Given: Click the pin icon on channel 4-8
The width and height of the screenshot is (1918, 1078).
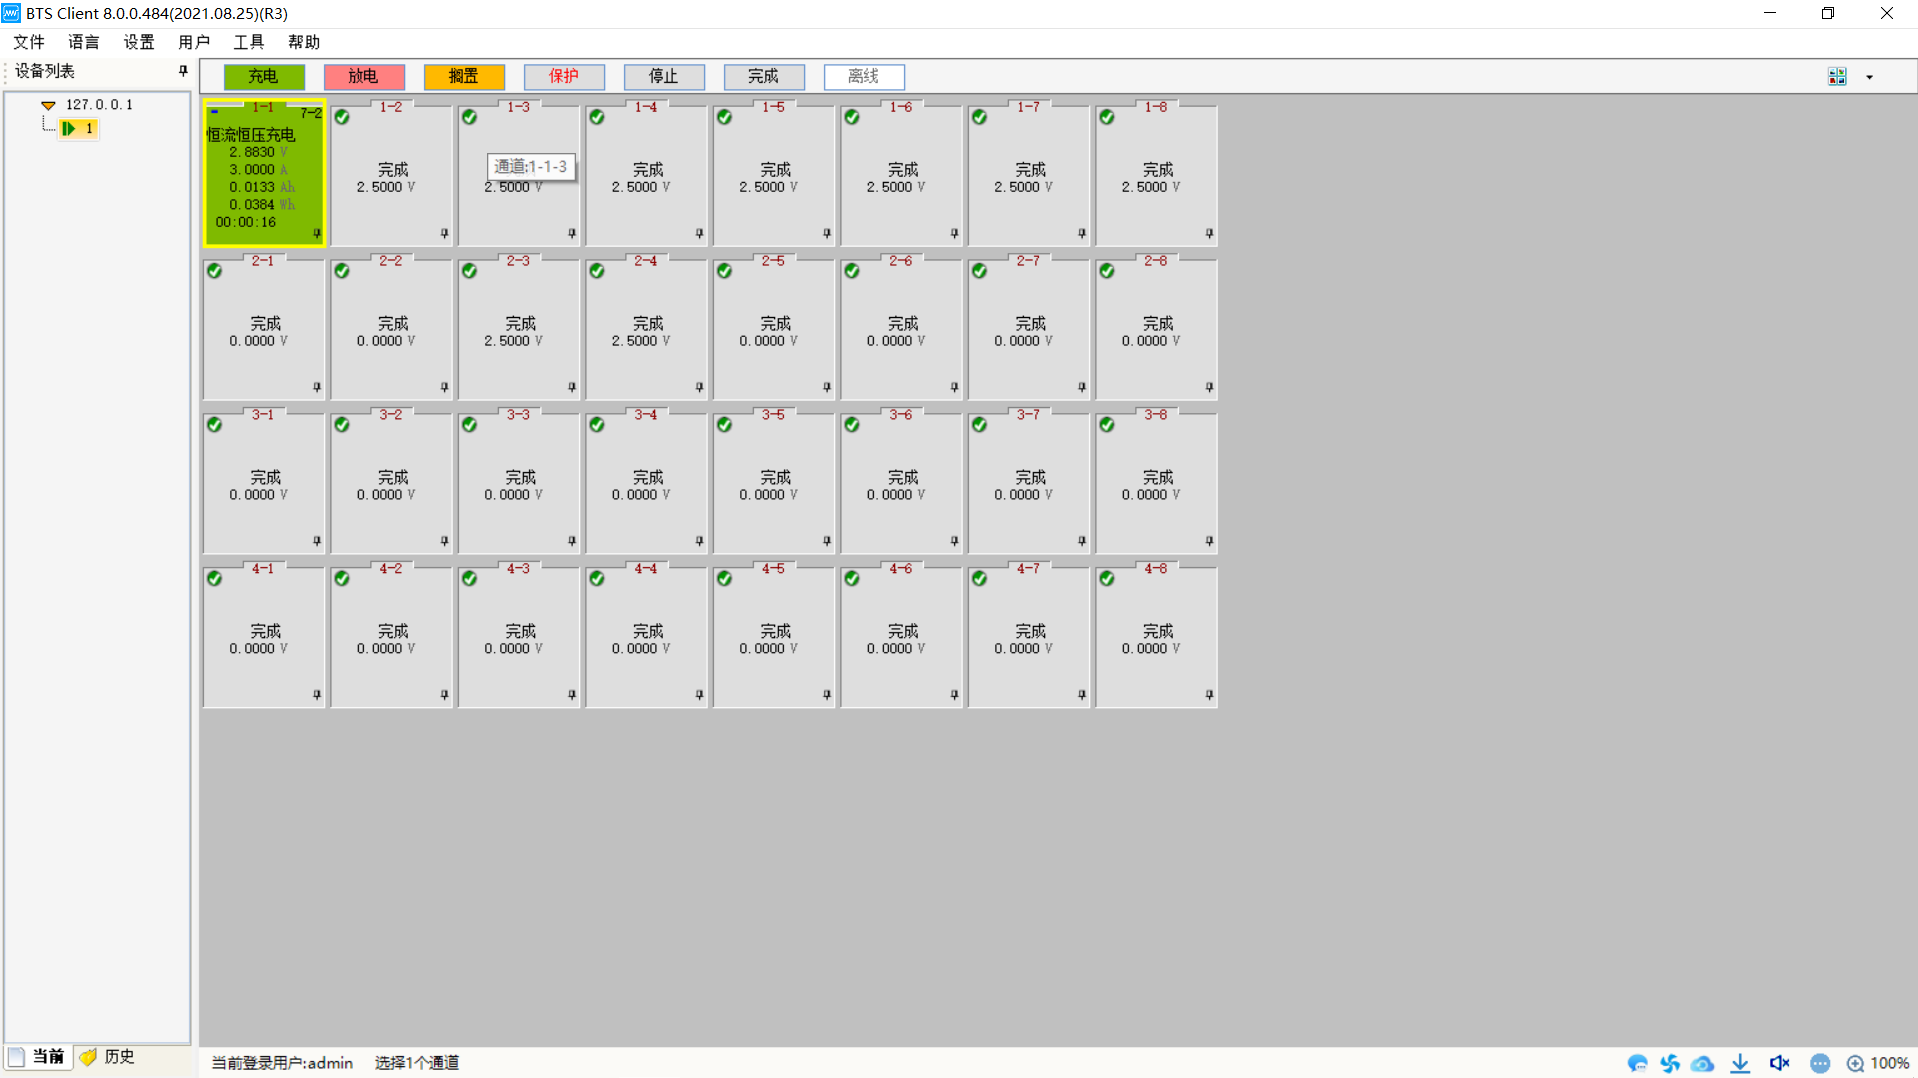Looking at the screenshot, I should tap(1210, 695).
